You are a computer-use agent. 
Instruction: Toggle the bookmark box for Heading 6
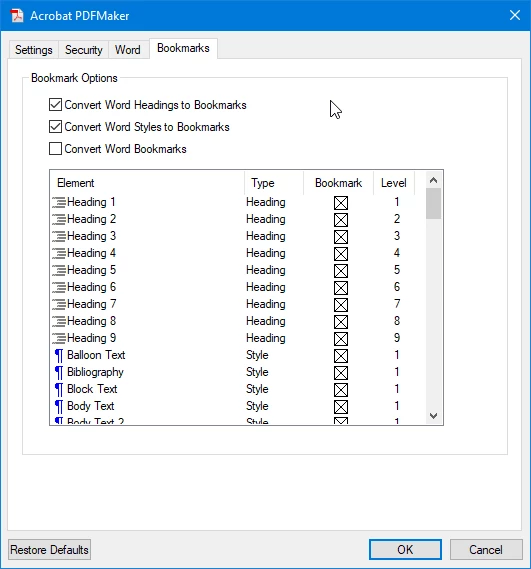point(341,288)
